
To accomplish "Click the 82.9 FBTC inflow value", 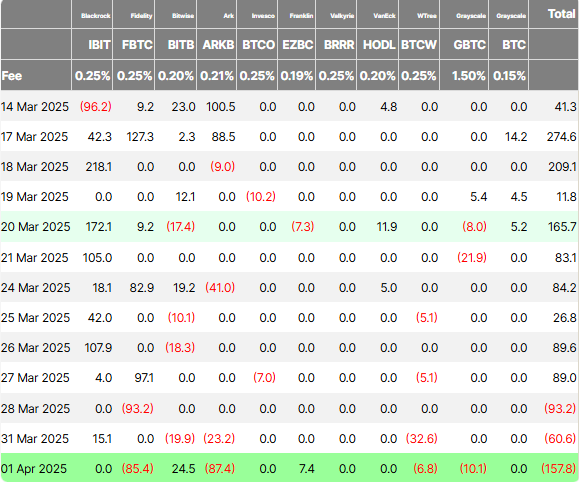I will coord(141,287).
